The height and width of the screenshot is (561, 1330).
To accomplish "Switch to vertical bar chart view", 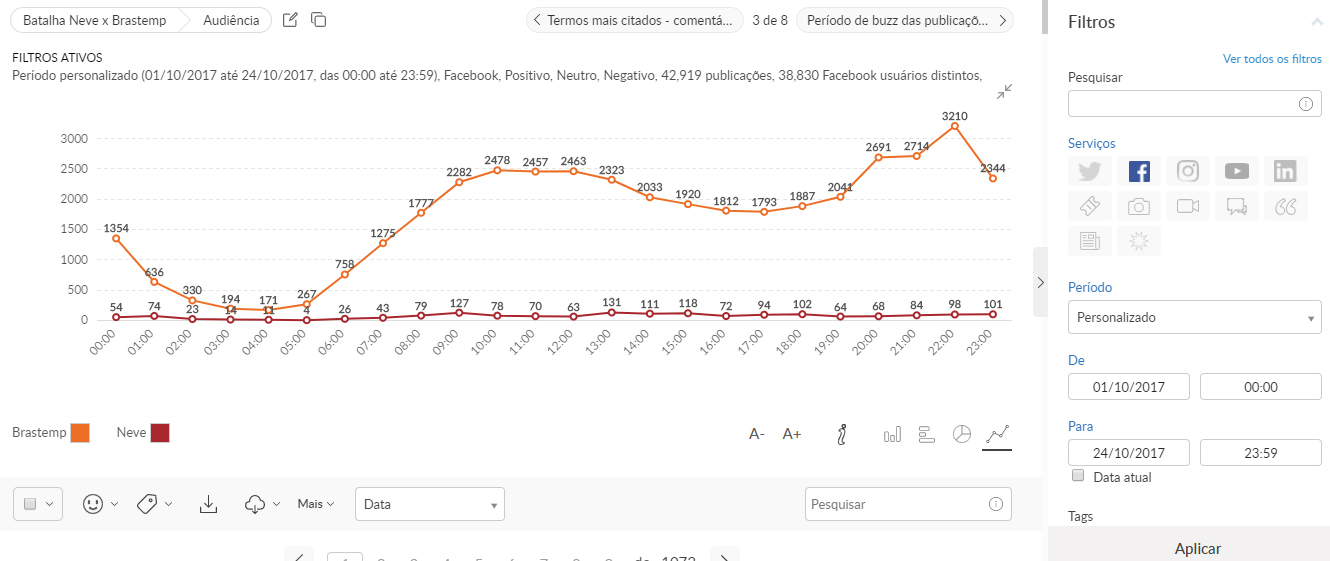I will (892, 434).
